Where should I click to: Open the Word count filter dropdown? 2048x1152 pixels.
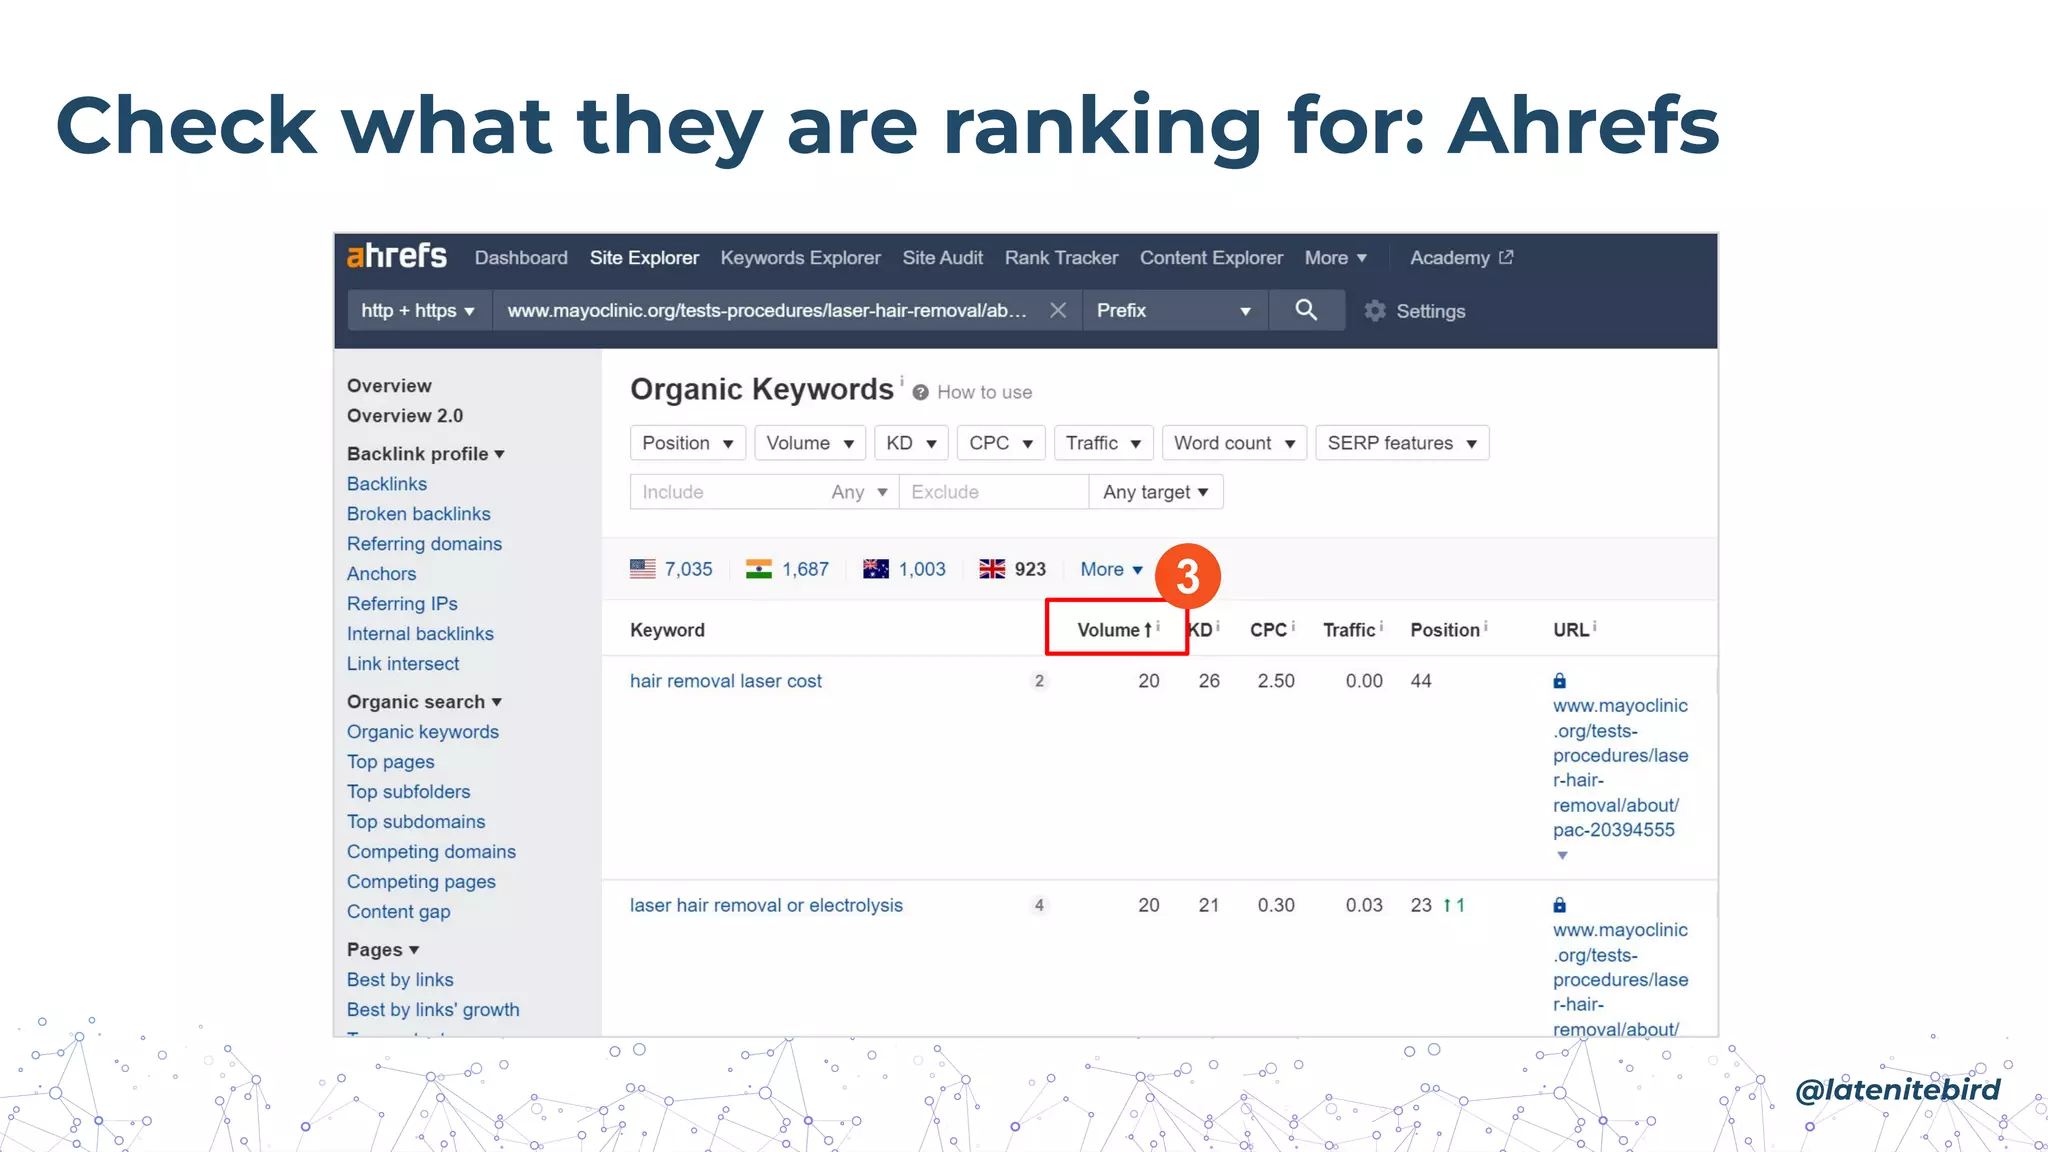click(x=1235, y=443)
